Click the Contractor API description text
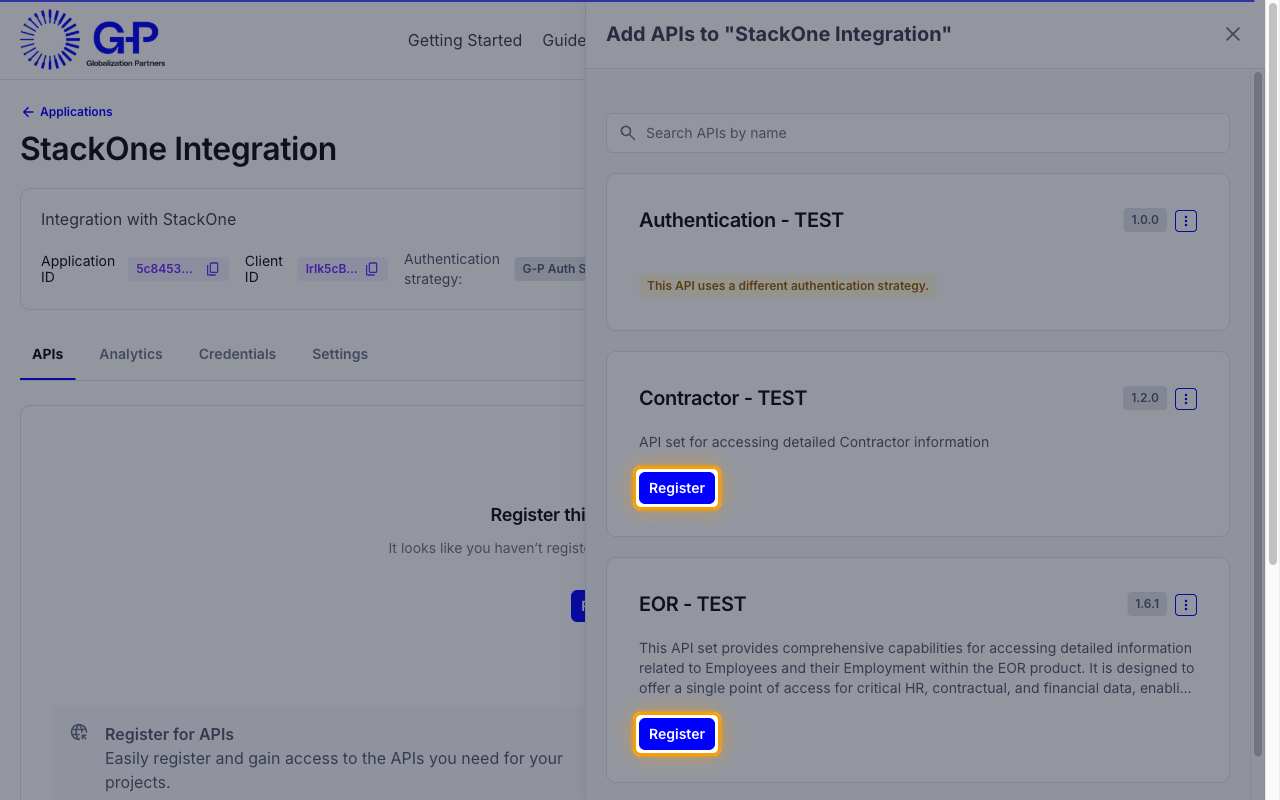The height and width of the screenshot is (800, 1280). point(814,442)
